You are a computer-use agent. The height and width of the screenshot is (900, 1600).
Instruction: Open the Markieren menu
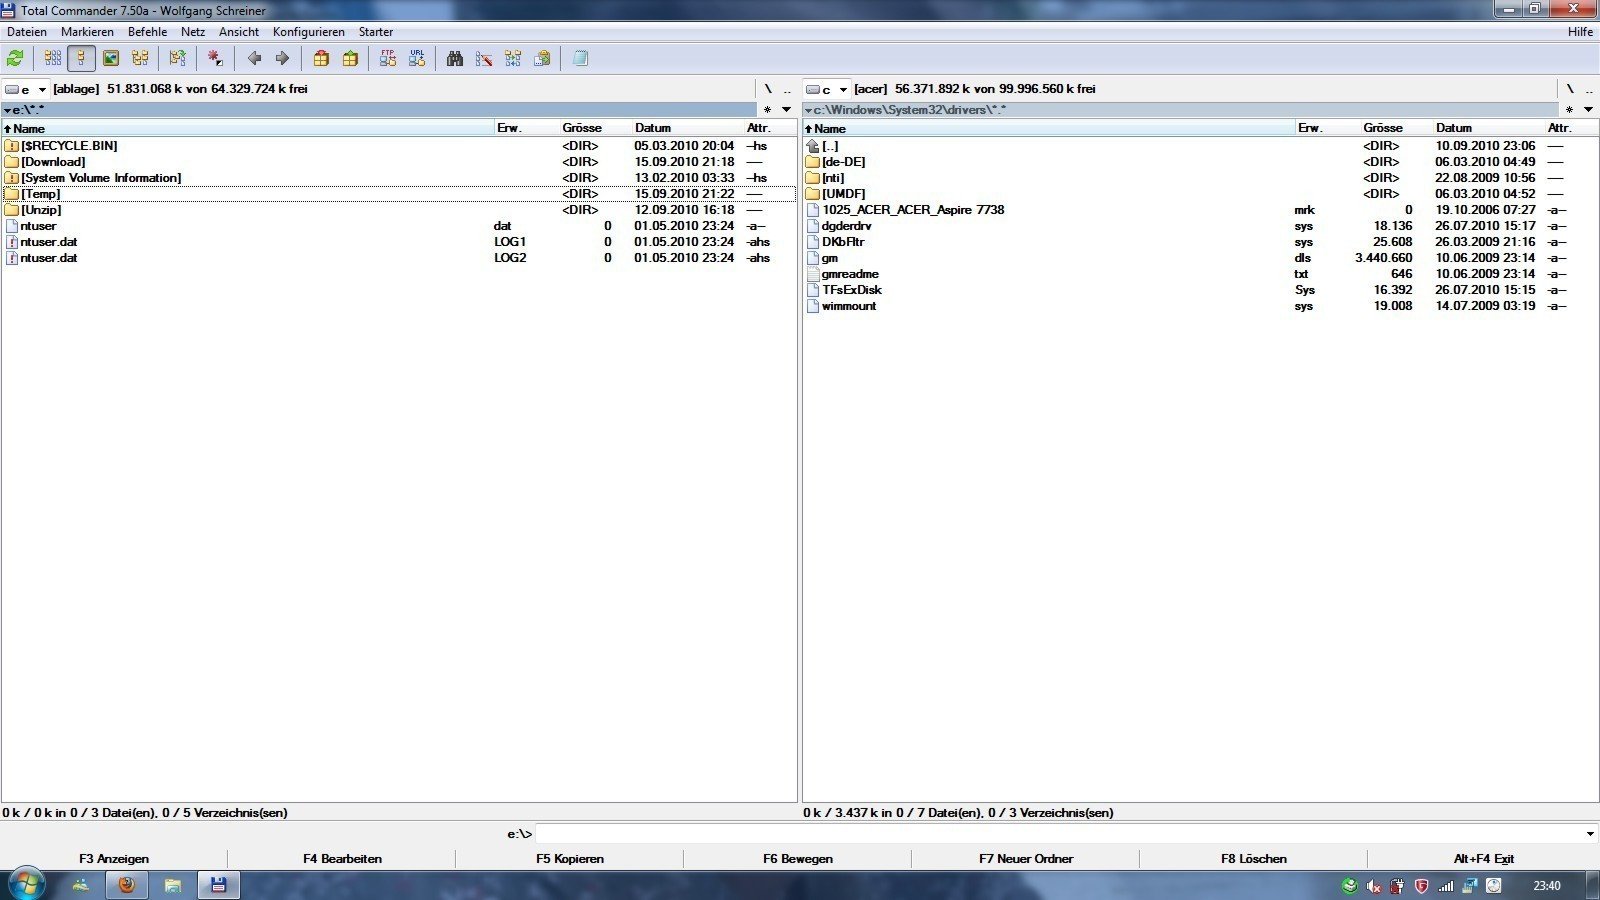point(87,32)
